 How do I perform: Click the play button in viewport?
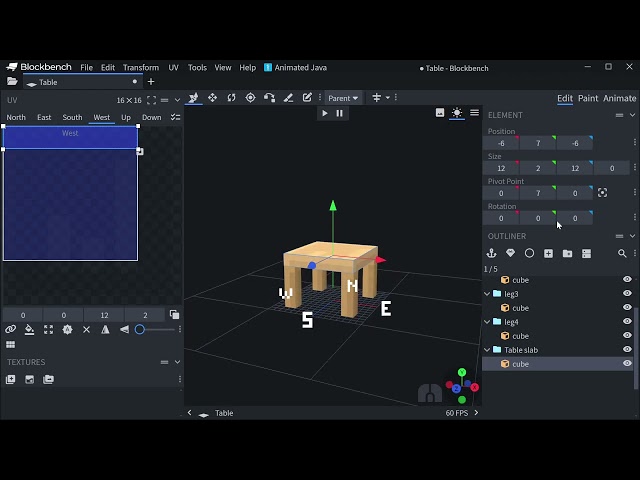click(324, 113)
